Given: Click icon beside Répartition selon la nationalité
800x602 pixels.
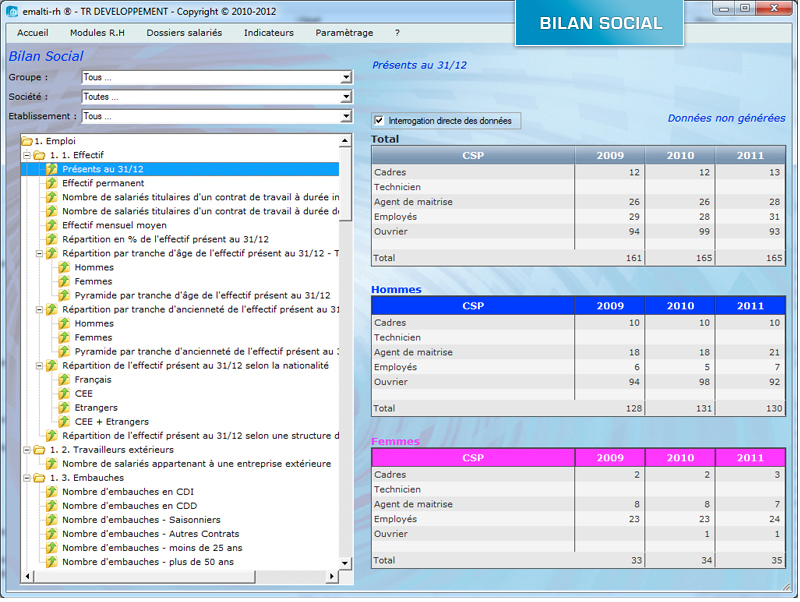Looking at the screenshot, I should (x=52, y=365).
